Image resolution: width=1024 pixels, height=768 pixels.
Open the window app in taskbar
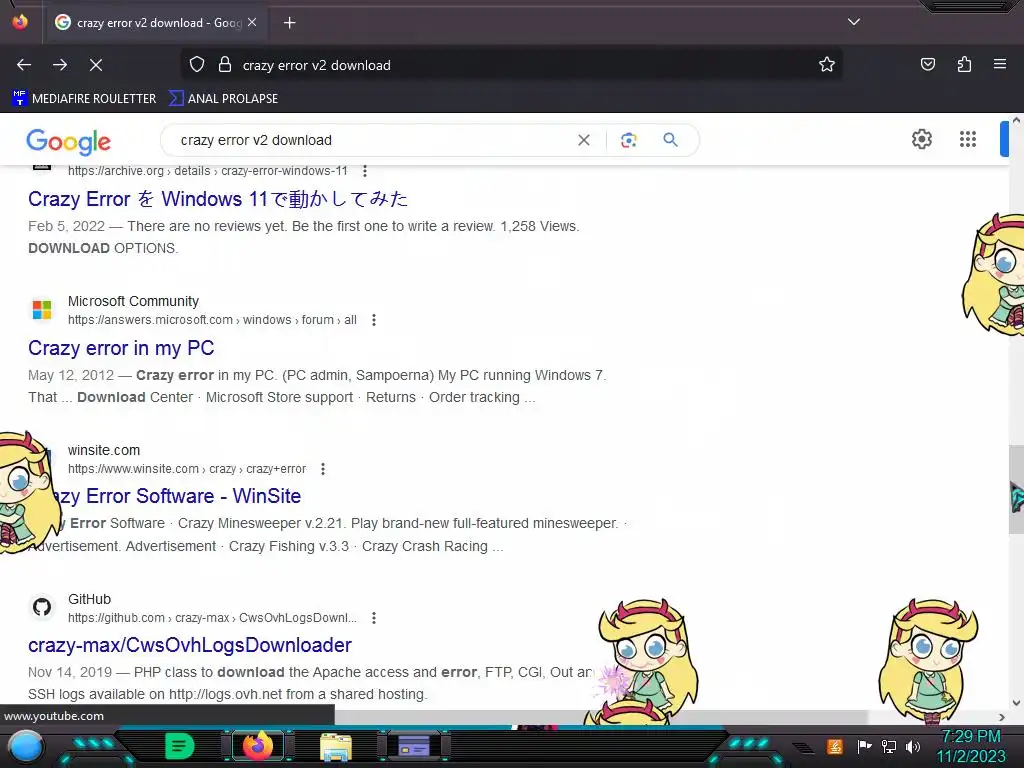pyautogui.click(x=413, y=746)
